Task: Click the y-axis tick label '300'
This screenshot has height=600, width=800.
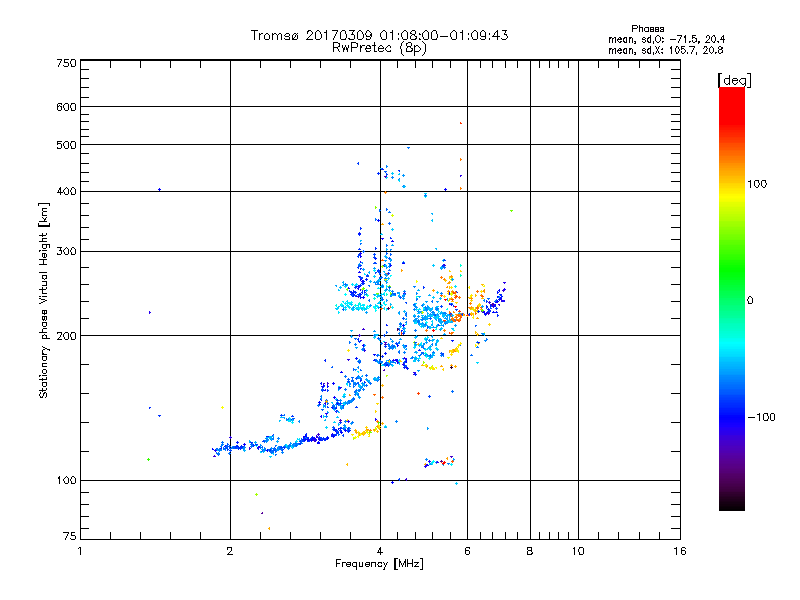Action: [66, 251]
